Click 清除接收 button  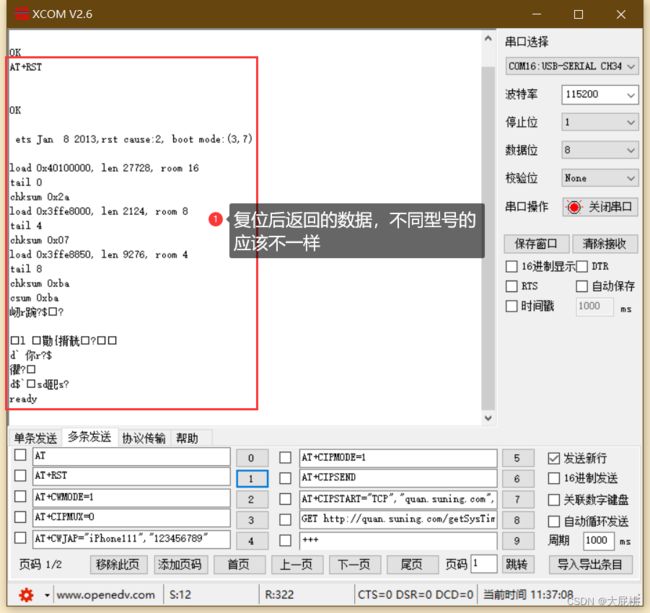click(604, 244)
